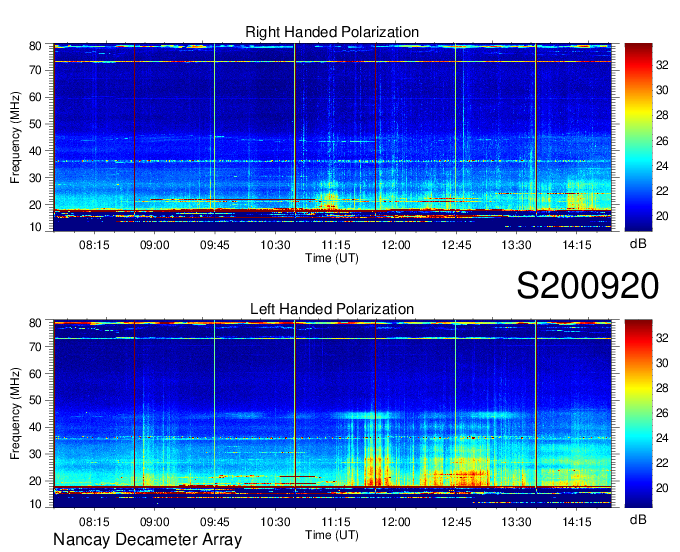Click the 14:15 time tick on the top plot

[577, 245]
